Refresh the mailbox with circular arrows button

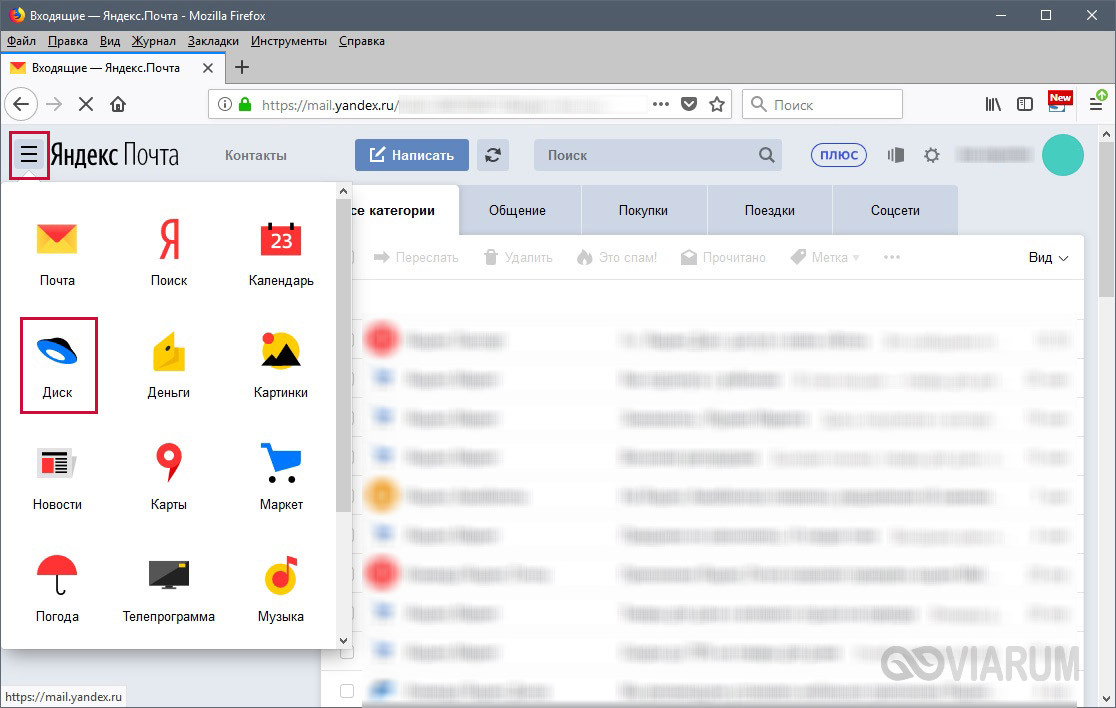[493, 155]
